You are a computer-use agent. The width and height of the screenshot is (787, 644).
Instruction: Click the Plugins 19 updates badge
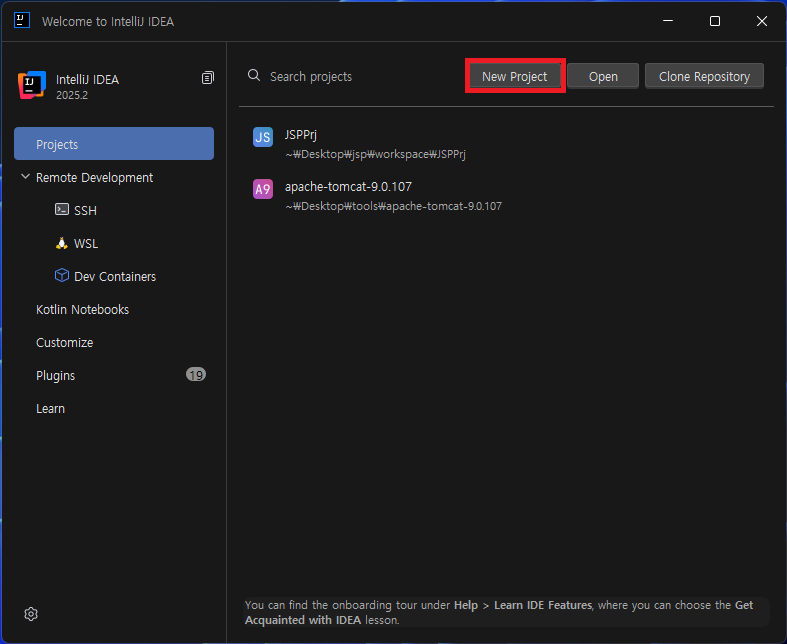pyautogui.click(x=196, y=374)
